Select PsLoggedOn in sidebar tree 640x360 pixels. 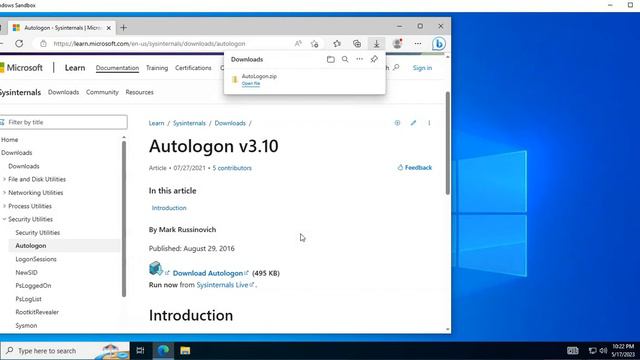pyautogui.click(x=33, y=285)
